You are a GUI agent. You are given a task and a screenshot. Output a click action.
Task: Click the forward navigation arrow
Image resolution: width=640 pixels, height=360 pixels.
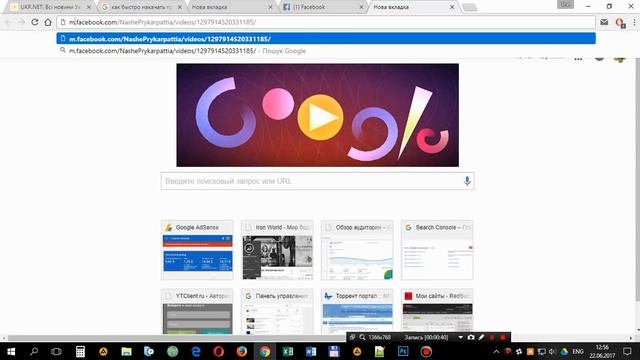[21, 22]
